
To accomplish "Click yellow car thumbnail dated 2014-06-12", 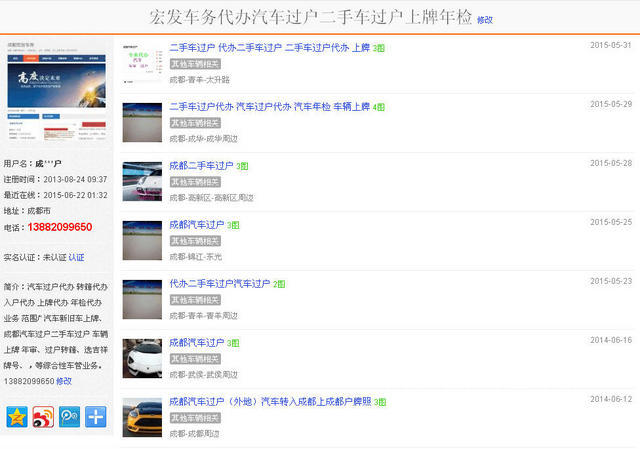I will pos(142,417).
